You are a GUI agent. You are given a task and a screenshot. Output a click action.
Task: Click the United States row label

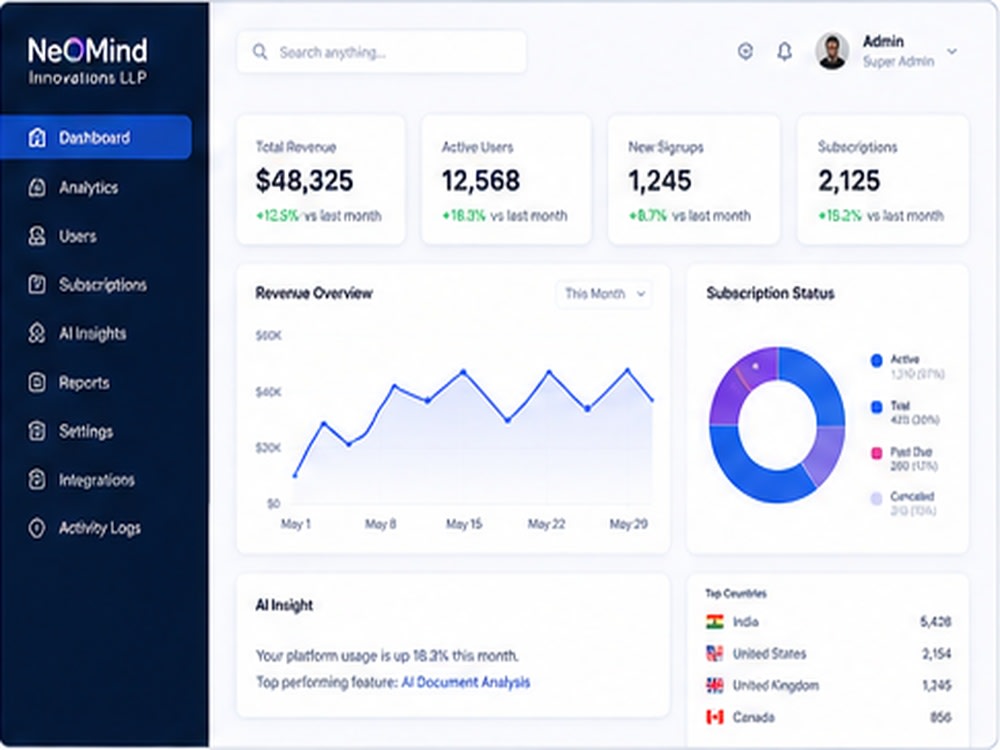click(769, 654)
